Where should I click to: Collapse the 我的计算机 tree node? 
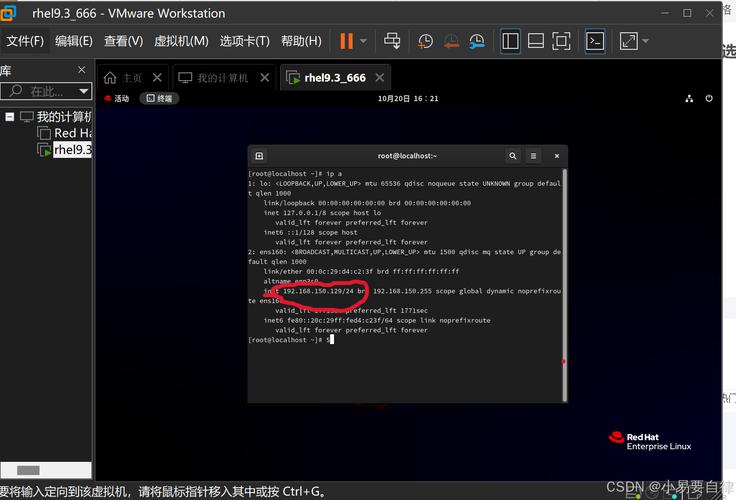9,116
